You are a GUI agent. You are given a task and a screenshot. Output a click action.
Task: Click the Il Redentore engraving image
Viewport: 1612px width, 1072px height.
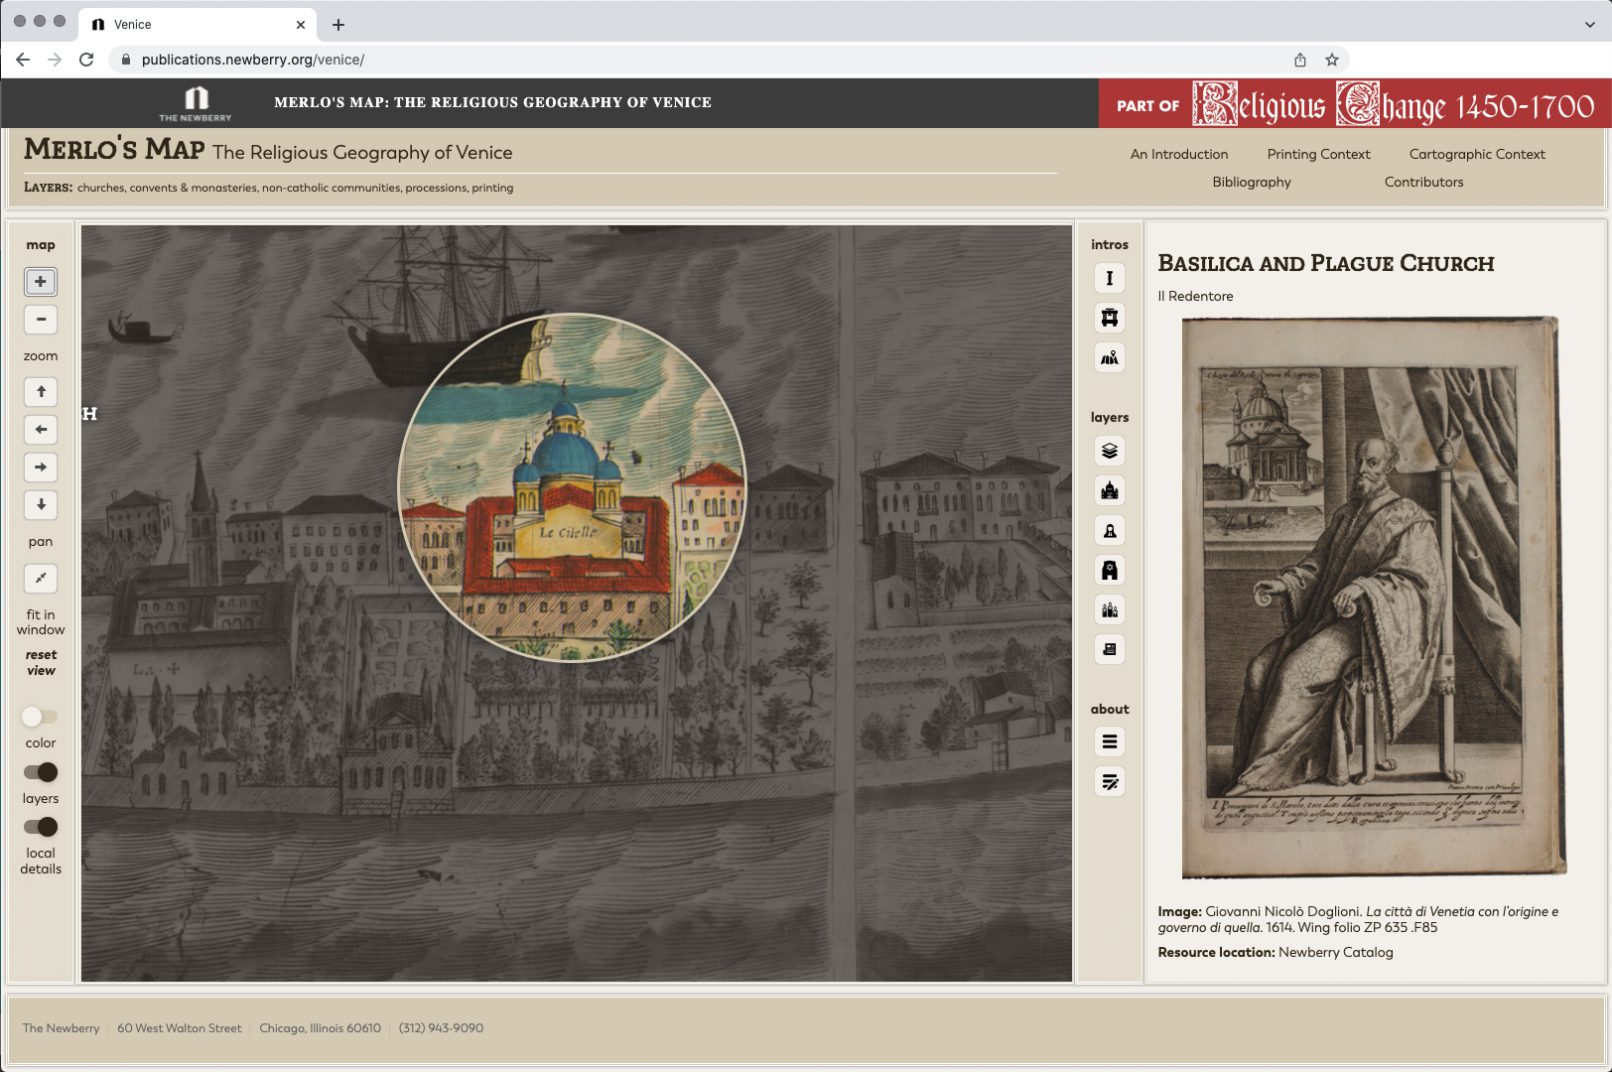pyautogui.click(x=1373, y=598)
